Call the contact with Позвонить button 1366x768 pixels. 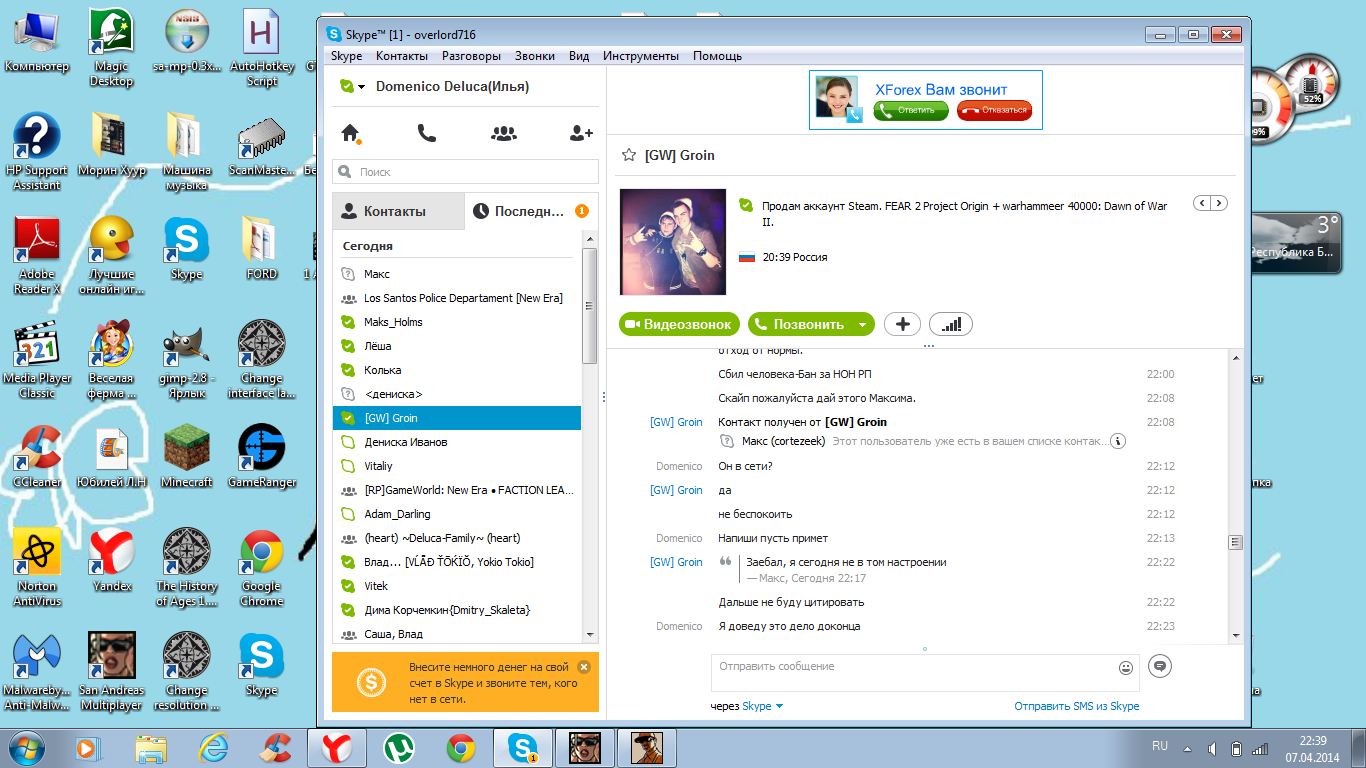pos(801,324)
